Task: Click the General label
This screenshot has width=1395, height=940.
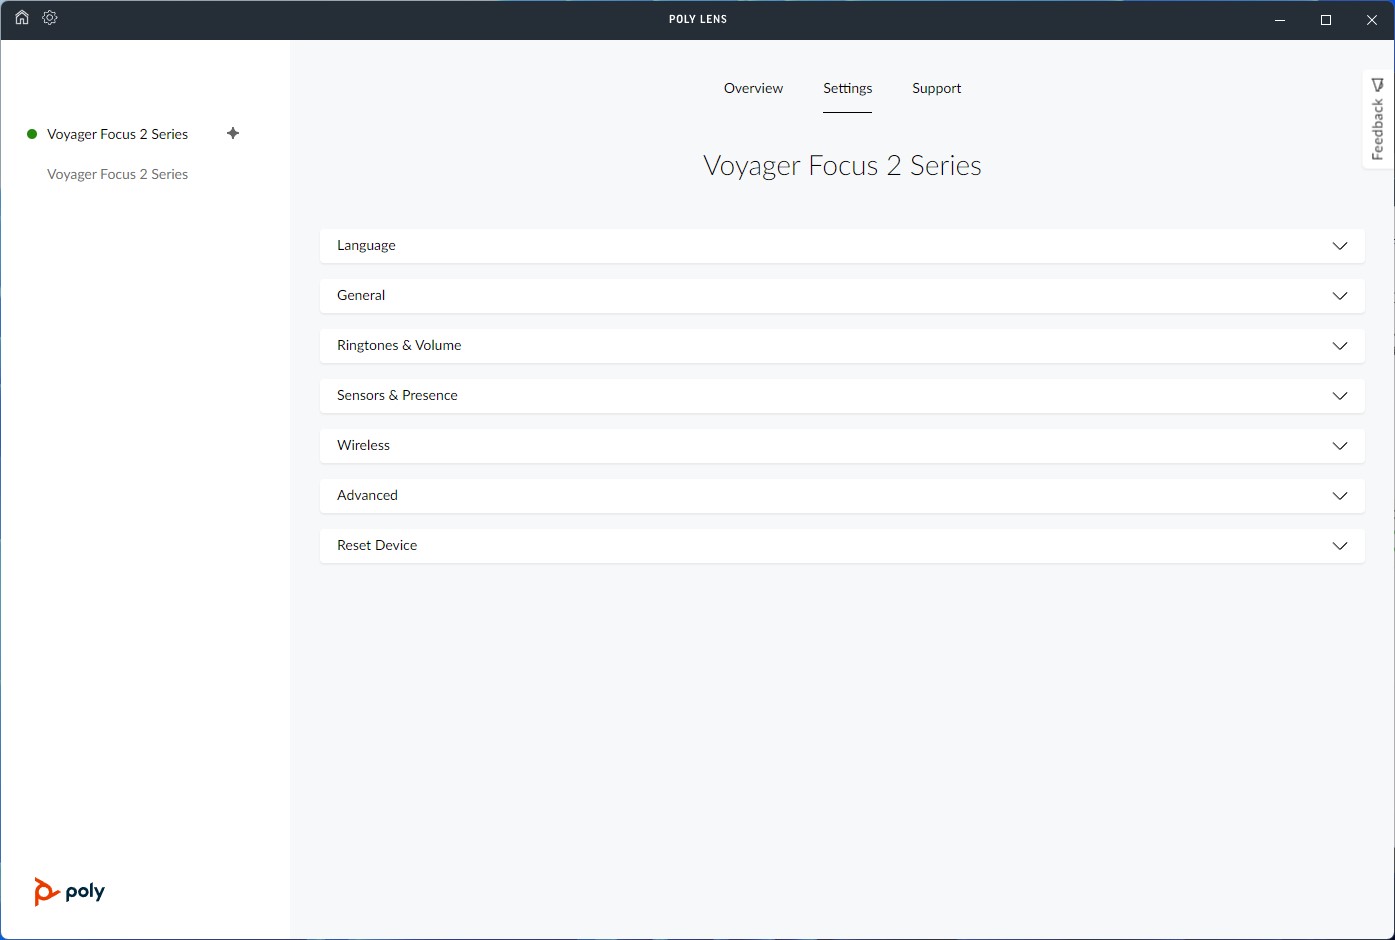Action: (361, 295)
